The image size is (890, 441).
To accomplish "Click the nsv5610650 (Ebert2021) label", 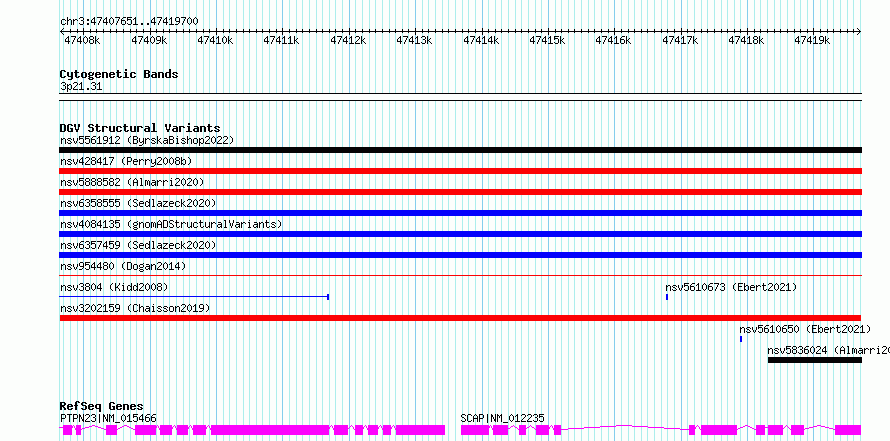I will tap(805, 329).
